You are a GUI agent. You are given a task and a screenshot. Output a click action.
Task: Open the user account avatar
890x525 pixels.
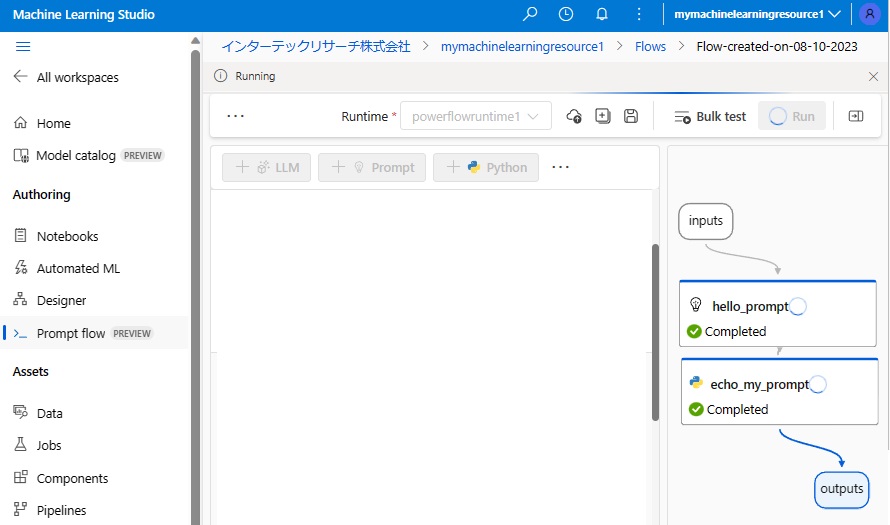click(870, 14)
